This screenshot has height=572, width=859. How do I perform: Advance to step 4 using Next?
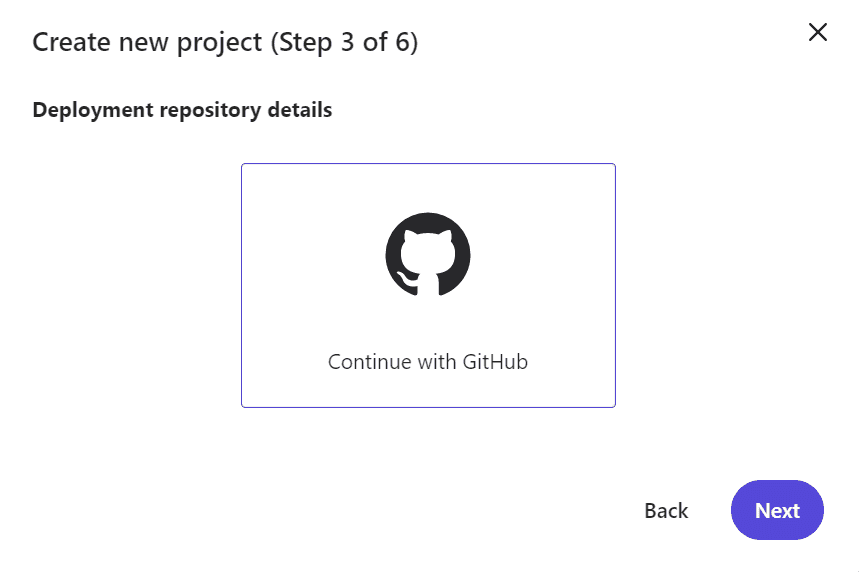click(777, 510)
